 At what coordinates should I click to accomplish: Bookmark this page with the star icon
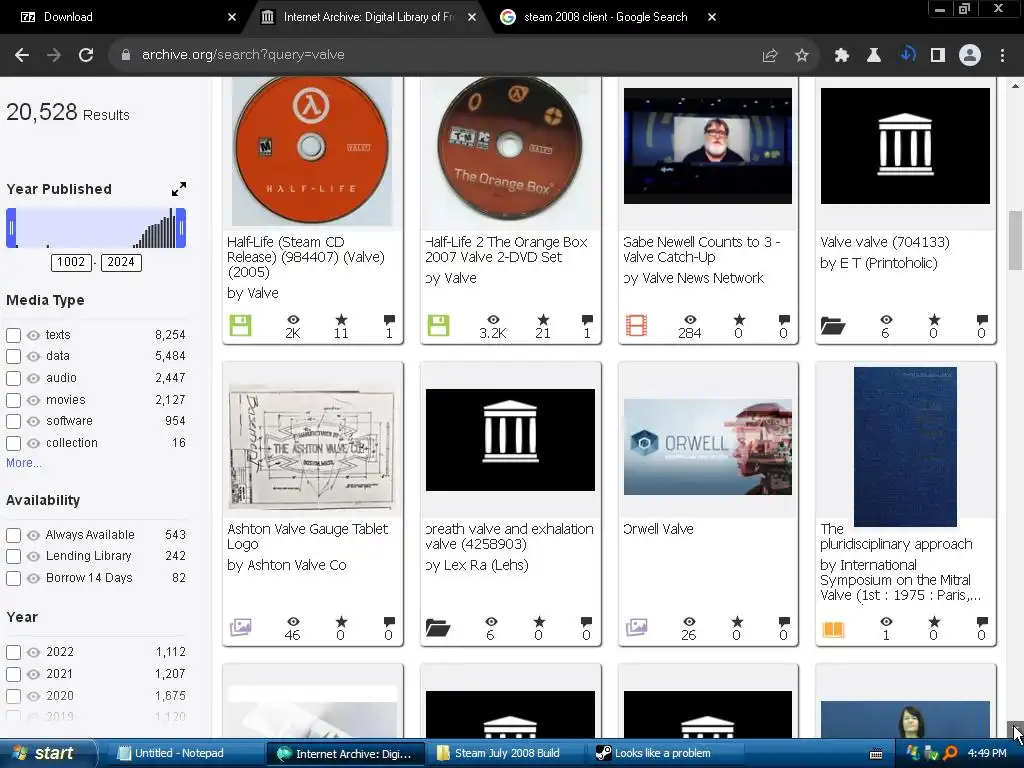coord(802,56)
